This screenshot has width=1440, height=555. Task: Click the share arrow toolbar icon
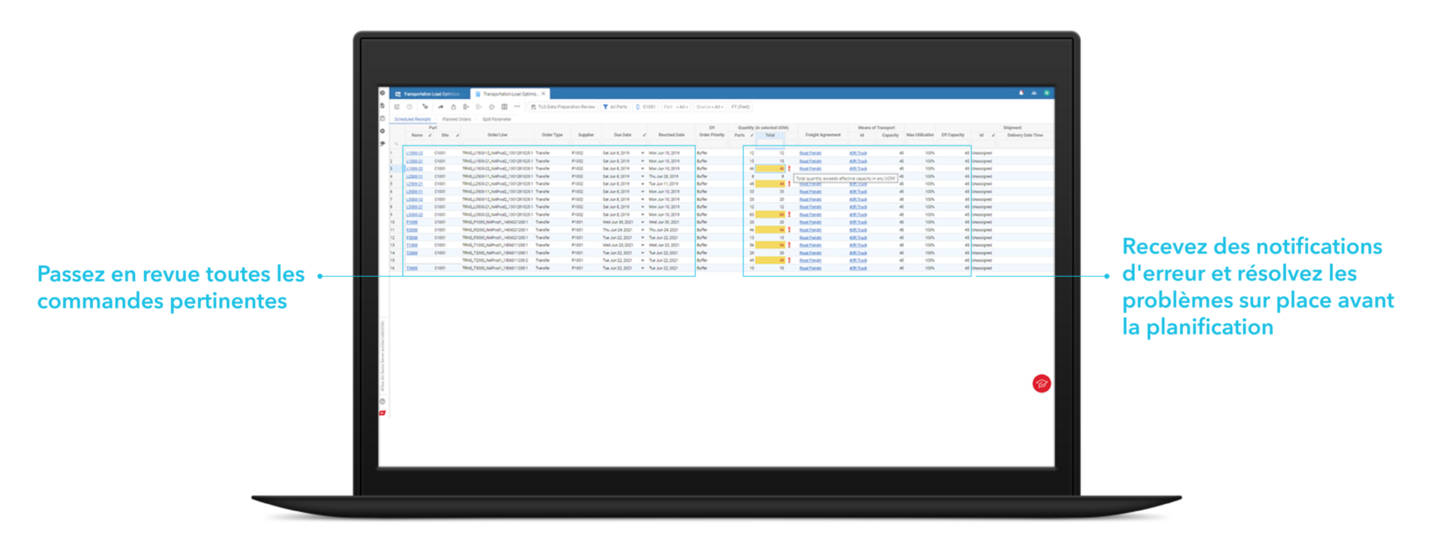tap(440, 106)
